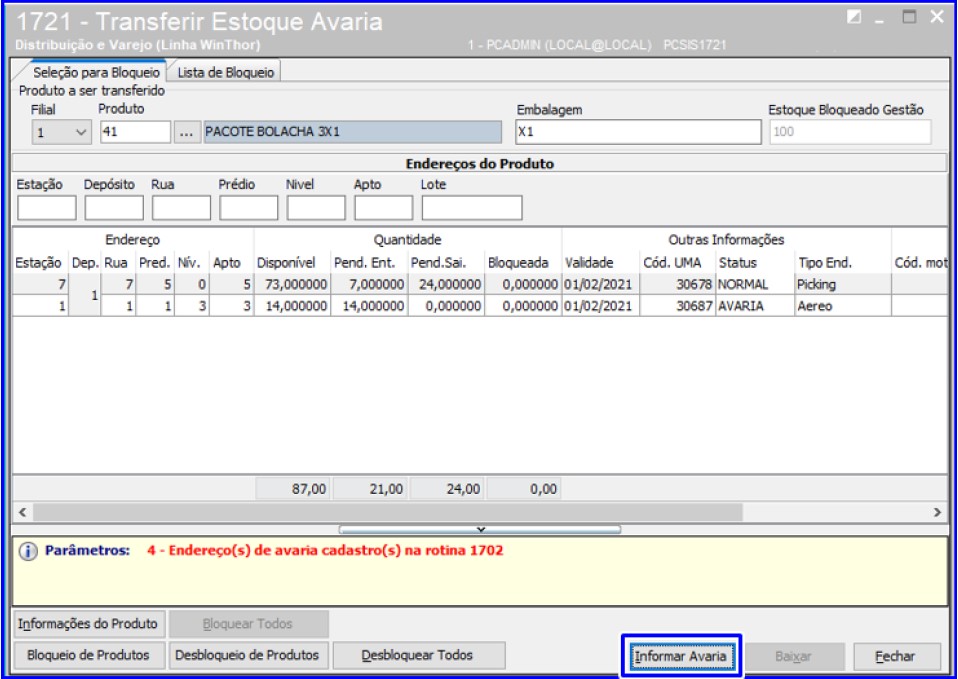Image resolution: width=958 pixels, height=679 pixels.
Task: Select the 73,000000 available quantity cell
Action: tap(292, 285)
